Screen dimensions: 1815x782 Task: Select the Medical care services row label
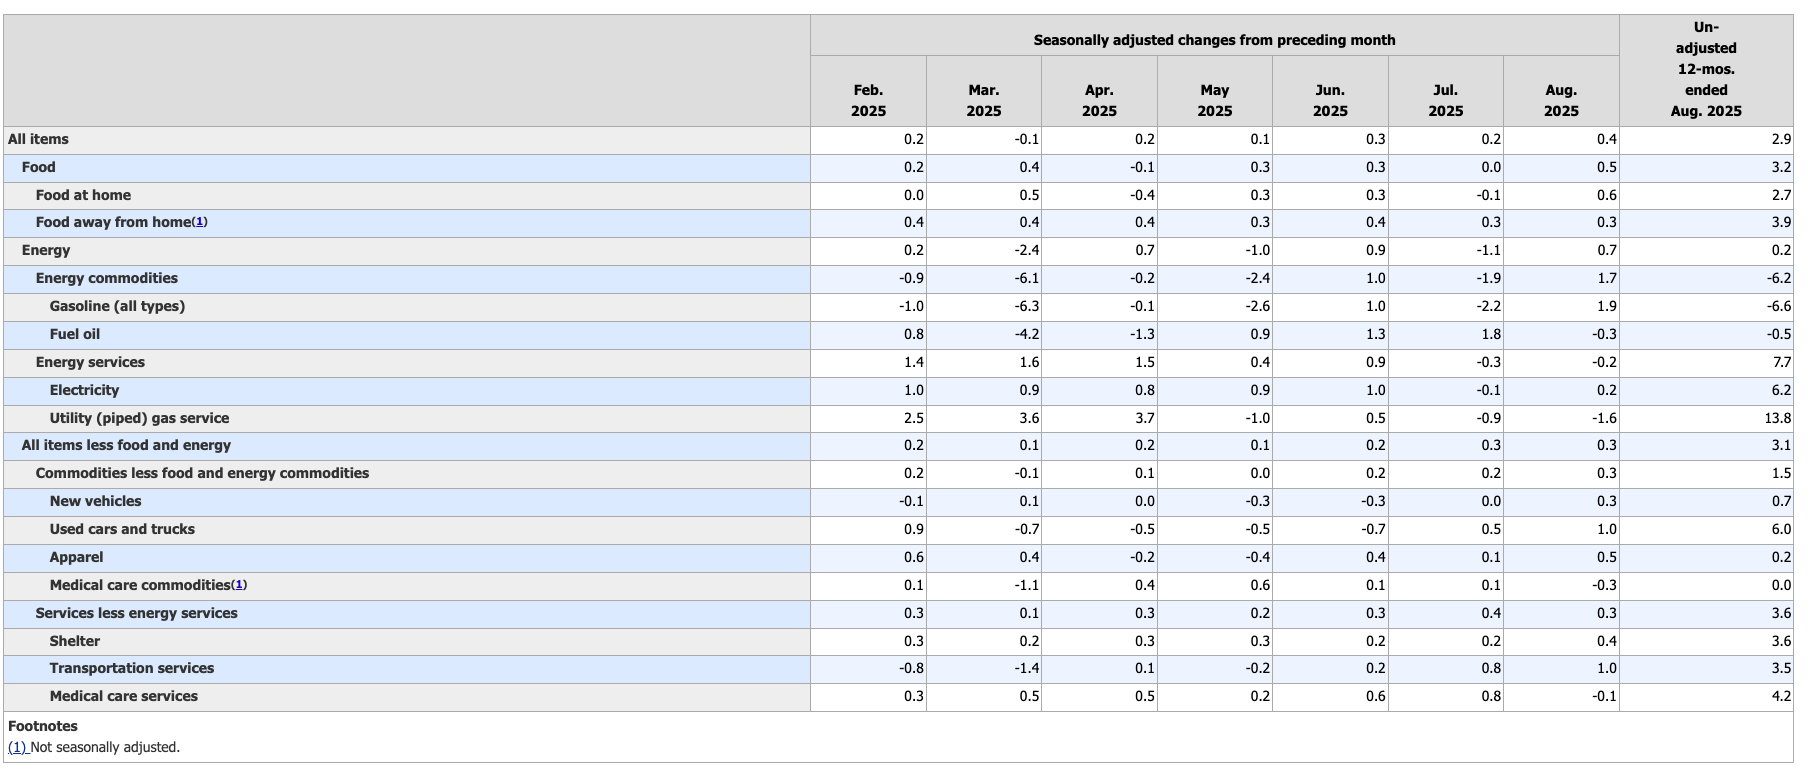pyautogui.click(x=124, y=696)
